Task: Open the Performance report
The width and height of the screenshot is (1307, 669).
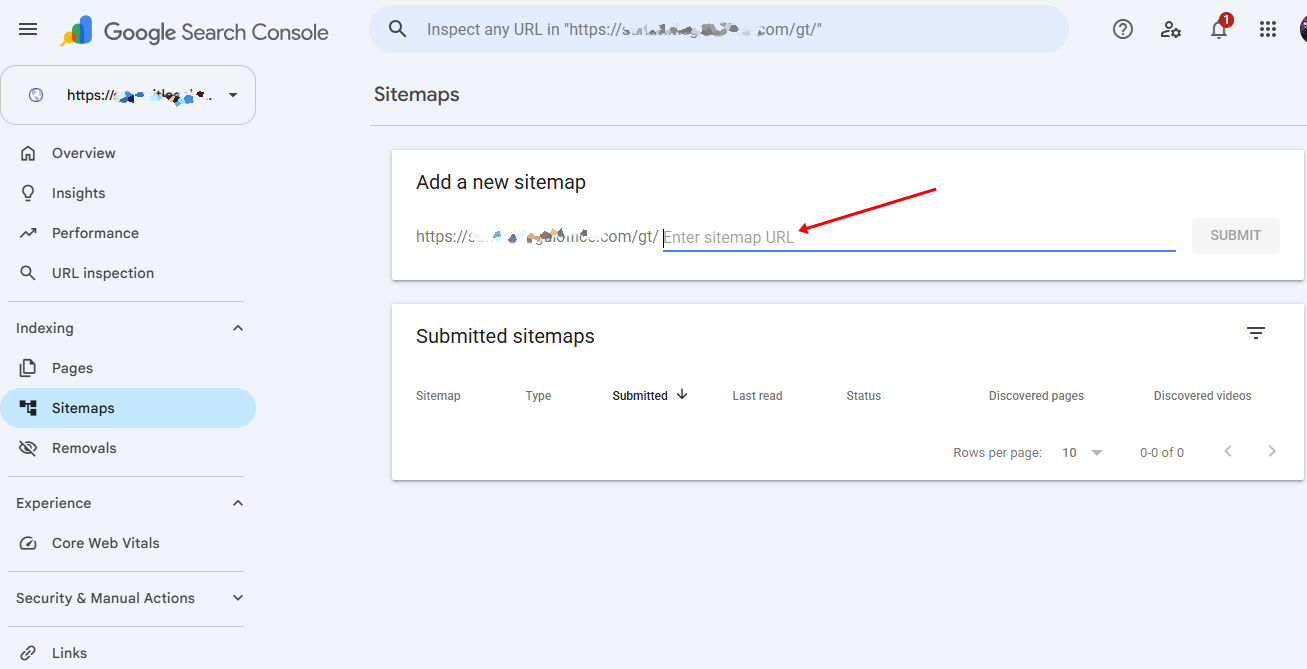Action: tap(128, 233)
